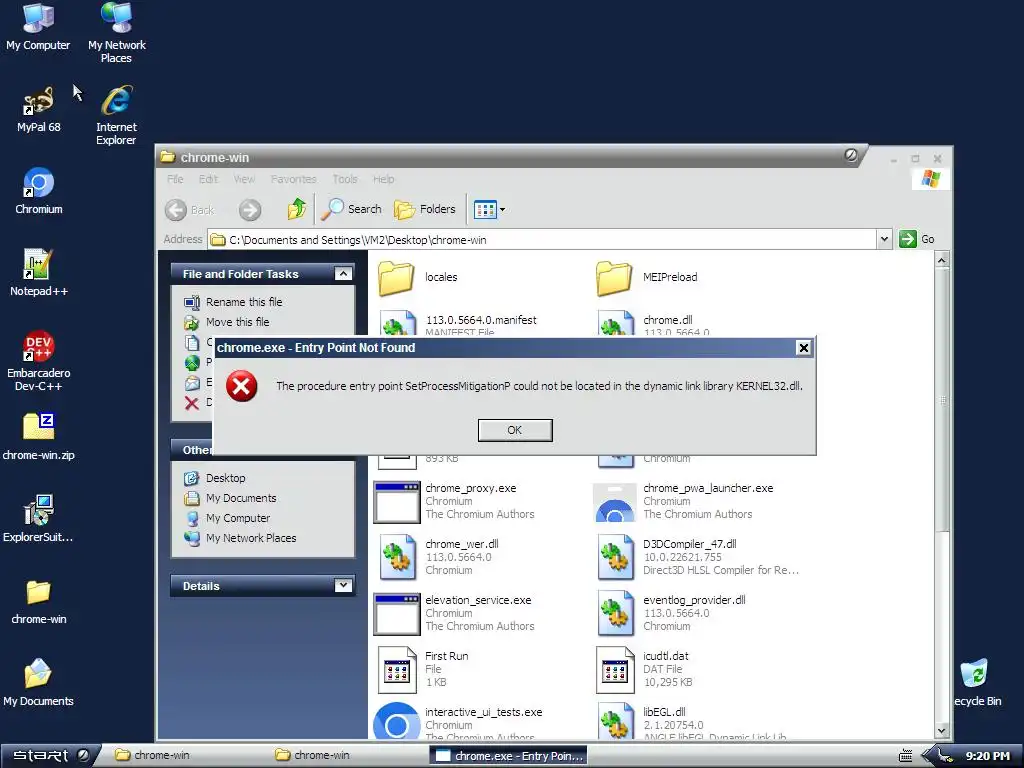Click the keyboard icon in system tray
The image size is (1024, 768).
[905, 756]
